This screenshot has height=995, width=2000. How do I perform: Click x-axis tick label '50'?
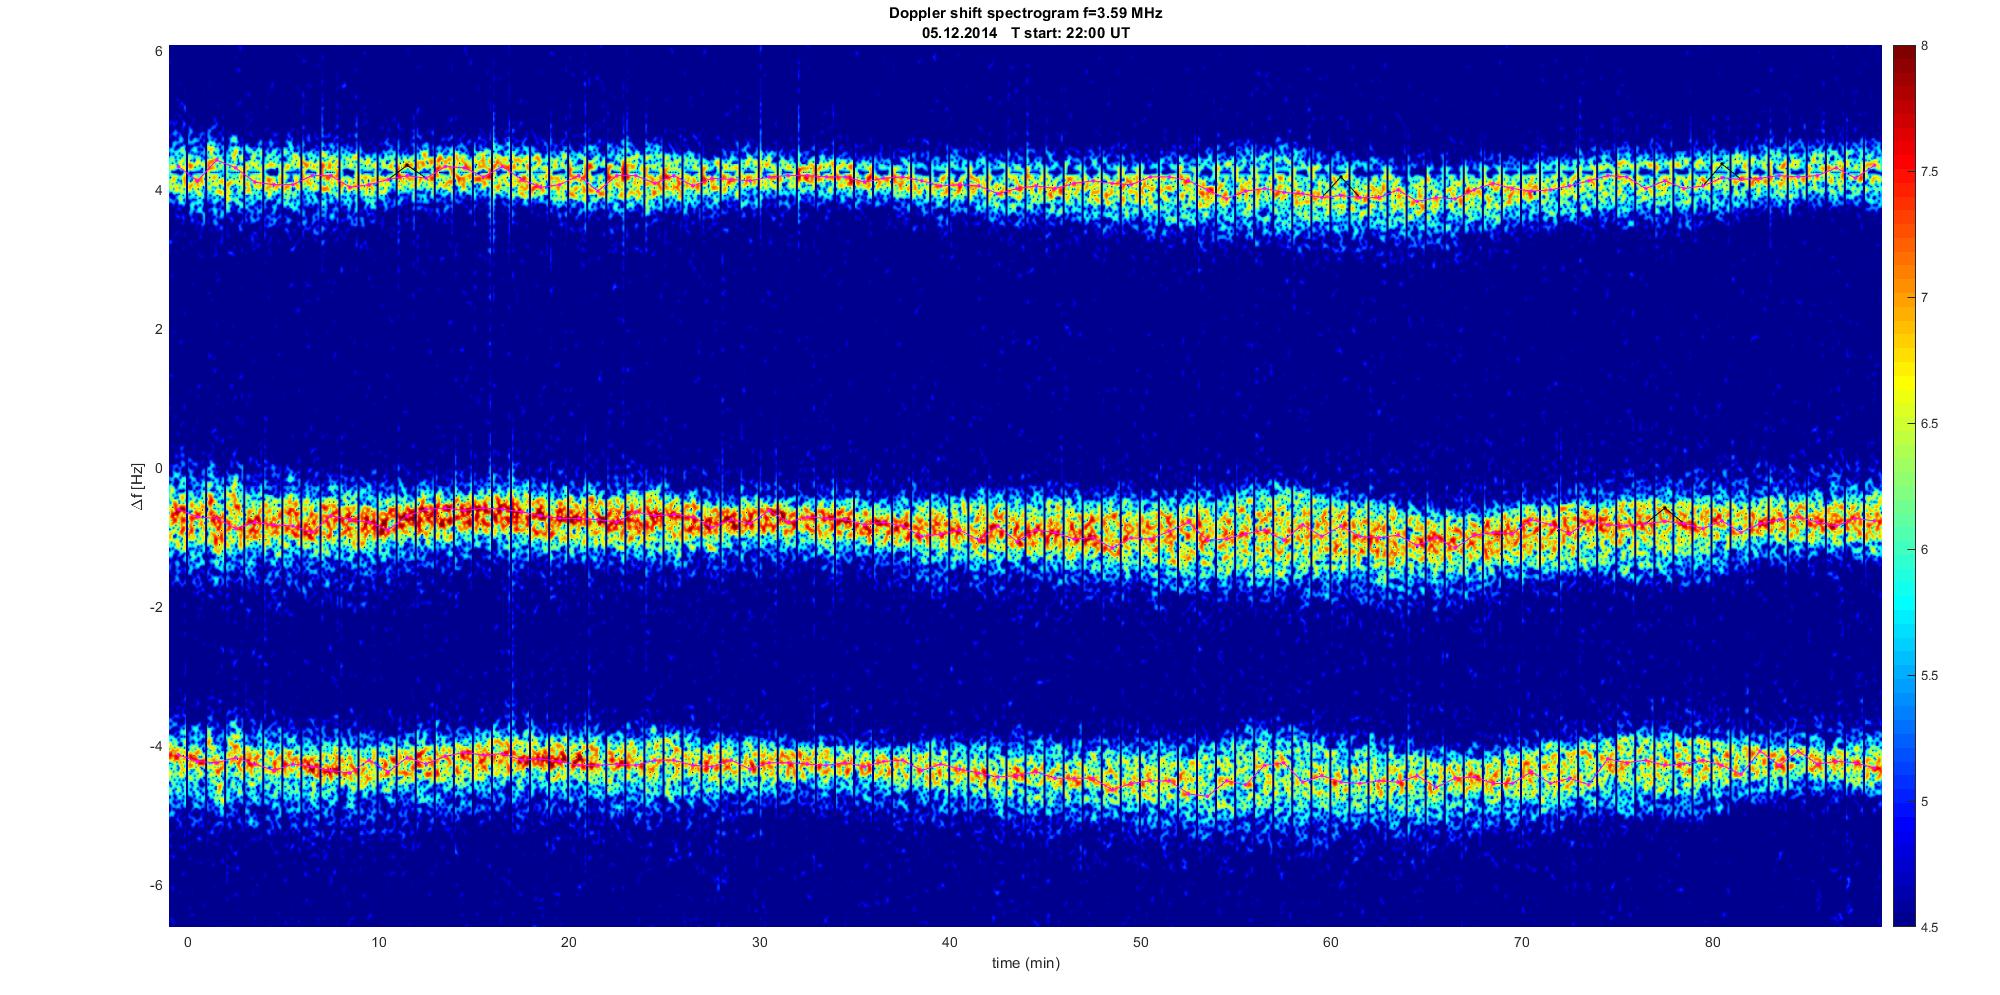point(1140,942)
